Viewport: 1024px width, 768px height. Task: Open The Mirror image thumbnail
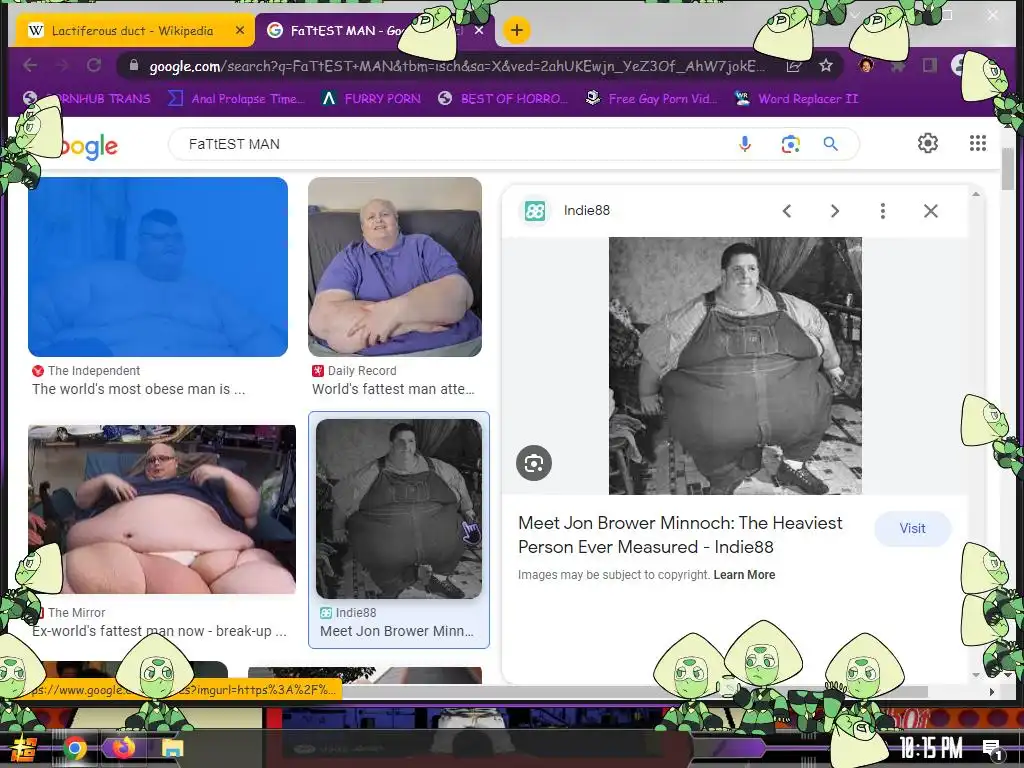pos(162,509)
